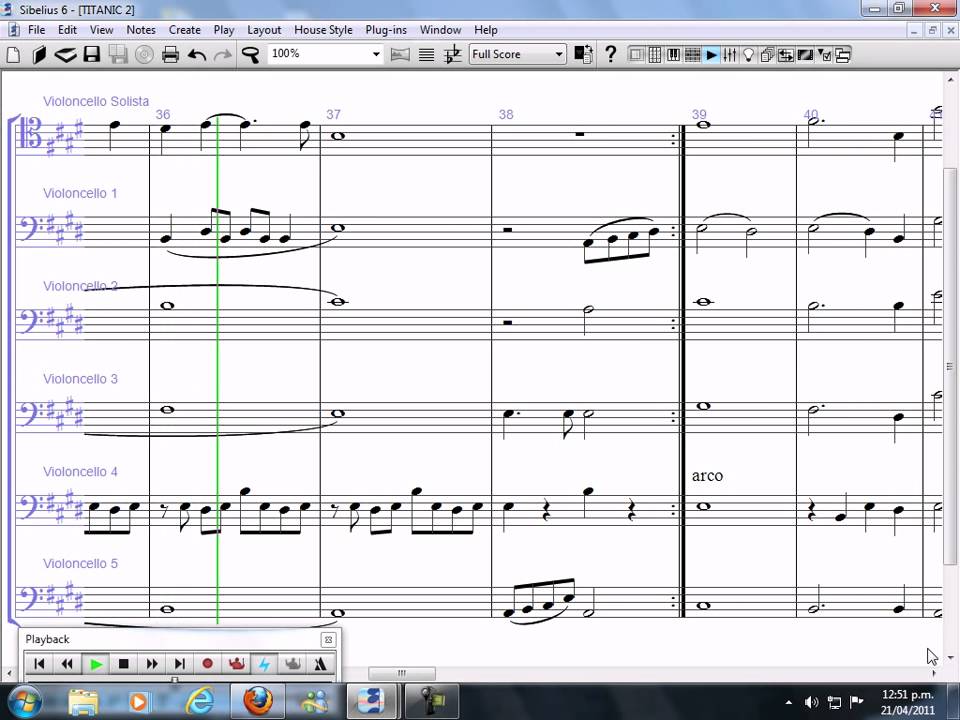Click the horizontal scrollbar thumb
The image size is (960, 720).
(x=402, y=673)
